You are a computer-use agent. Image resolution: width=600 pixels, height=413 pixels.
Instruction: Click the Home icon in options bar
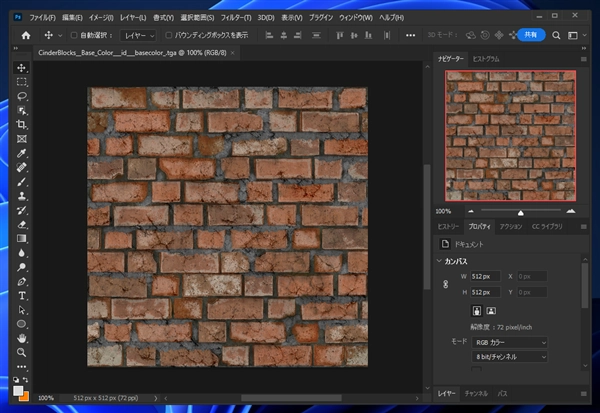tap(27, 35)
